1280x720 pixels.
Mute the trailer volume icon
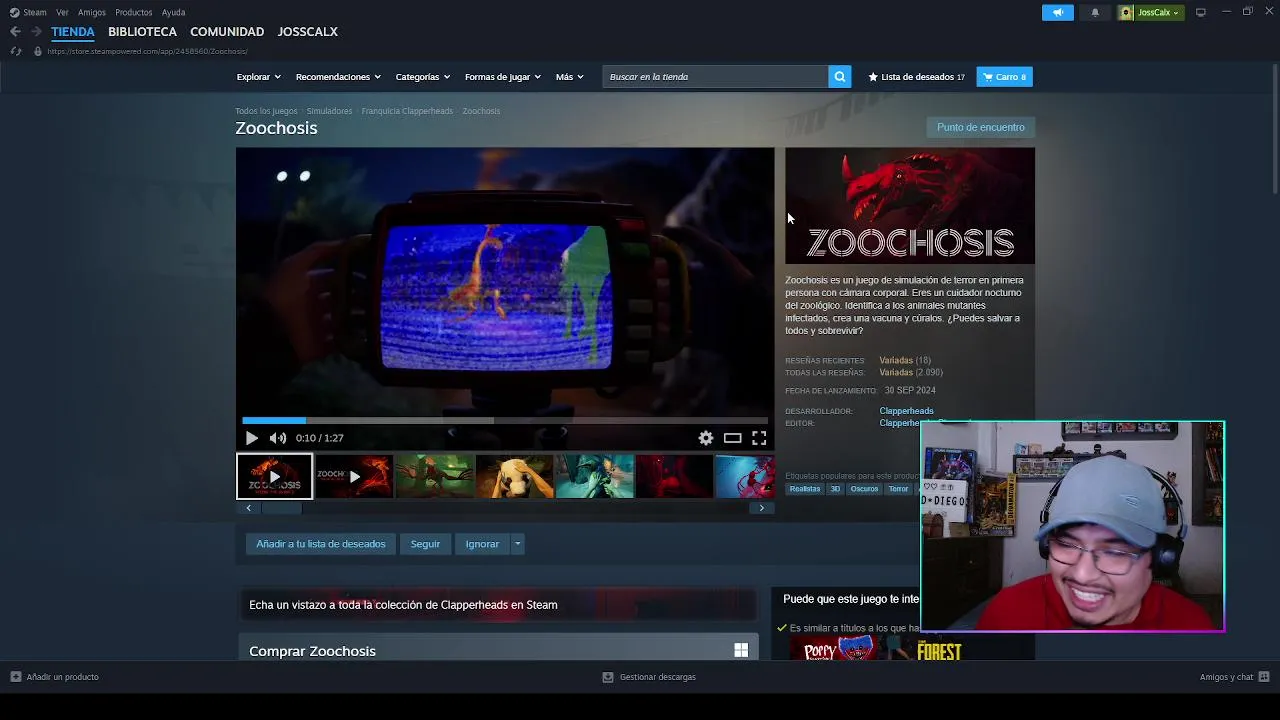(x=278, y=438)
